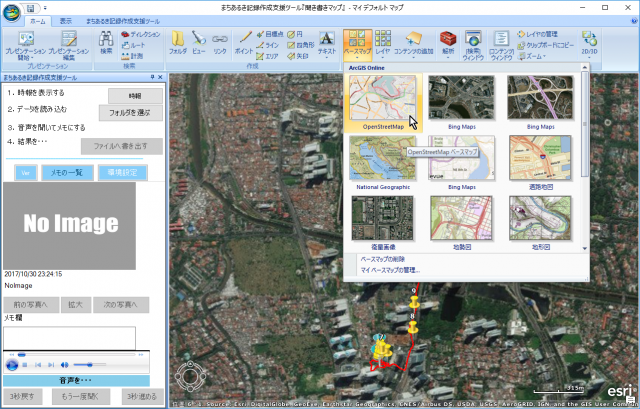Switch to the ホーム ribbon tab

(38, 21)
